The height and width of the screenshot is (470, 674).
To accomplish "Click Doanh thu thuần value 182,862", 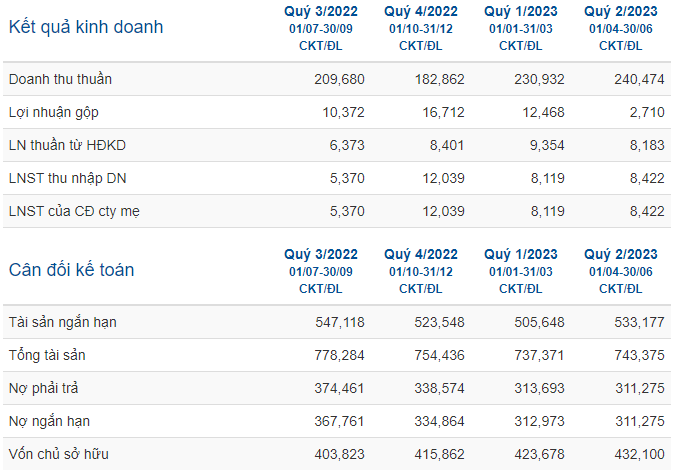I will (439, 80).
